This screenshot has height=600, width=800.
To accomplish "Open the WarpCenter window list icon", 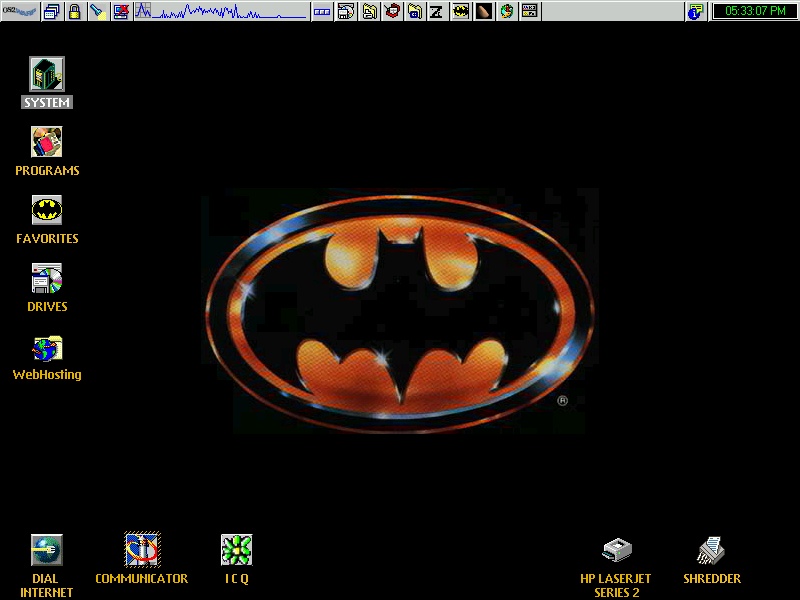I will [52, 11].
